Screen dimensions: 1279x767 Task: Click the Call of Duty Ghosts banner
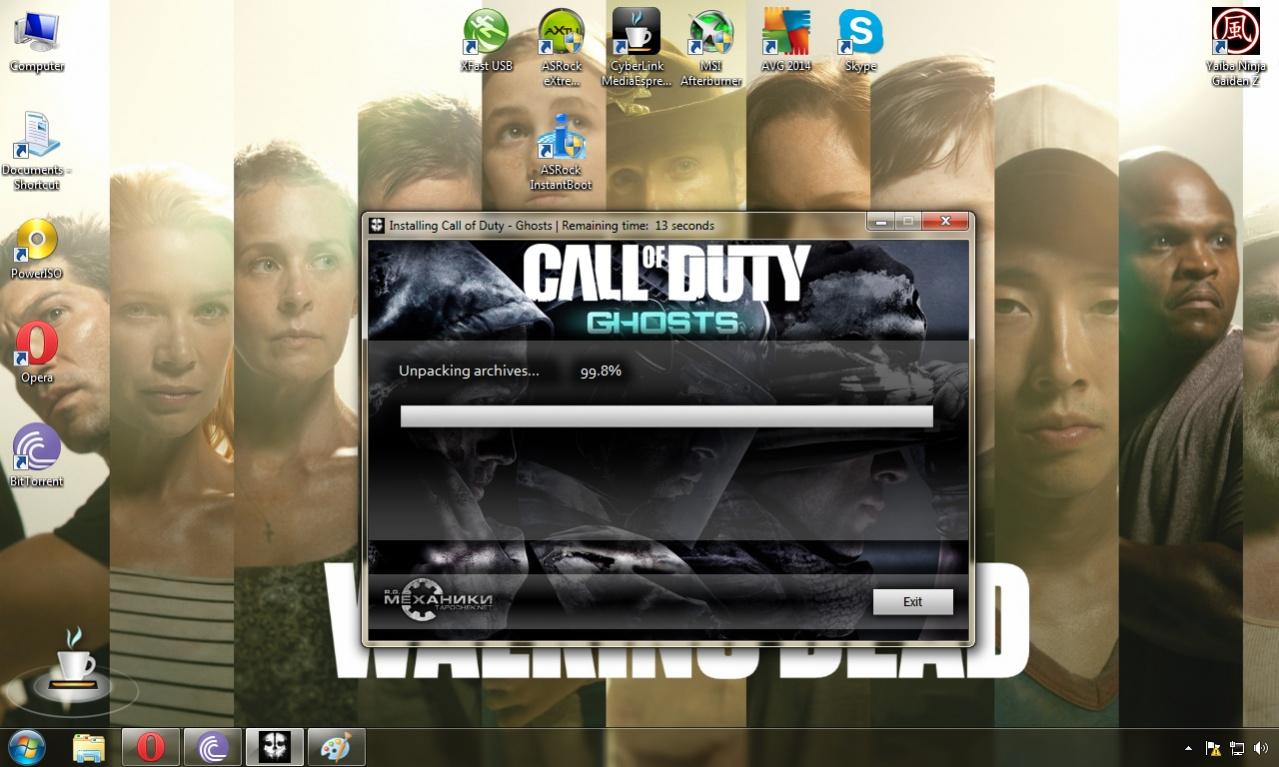pyautogui.click(x=667, y=289)
